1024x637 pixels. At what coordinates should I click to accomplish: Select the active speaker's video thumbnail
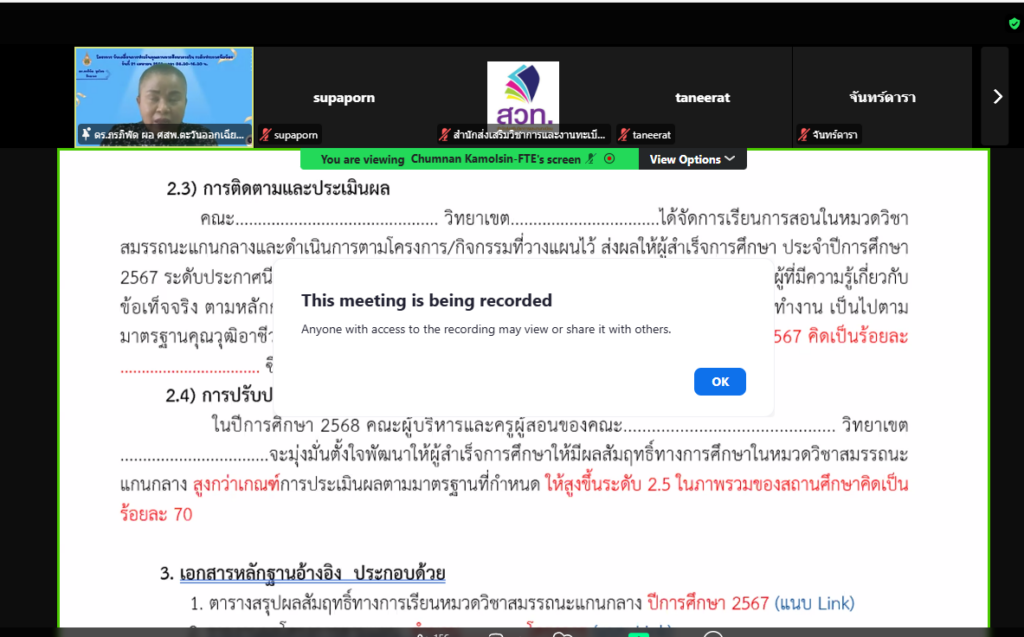point(165,92)
